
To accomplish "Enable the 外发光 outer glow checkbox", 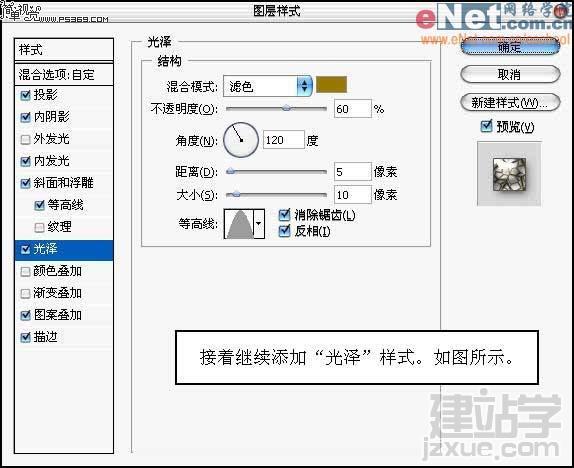I will (25, 139).
